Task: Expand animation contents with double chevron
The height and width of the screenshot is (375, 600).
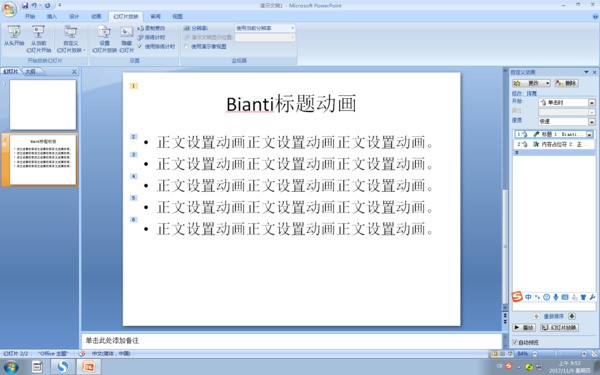Action: [517, 152]
